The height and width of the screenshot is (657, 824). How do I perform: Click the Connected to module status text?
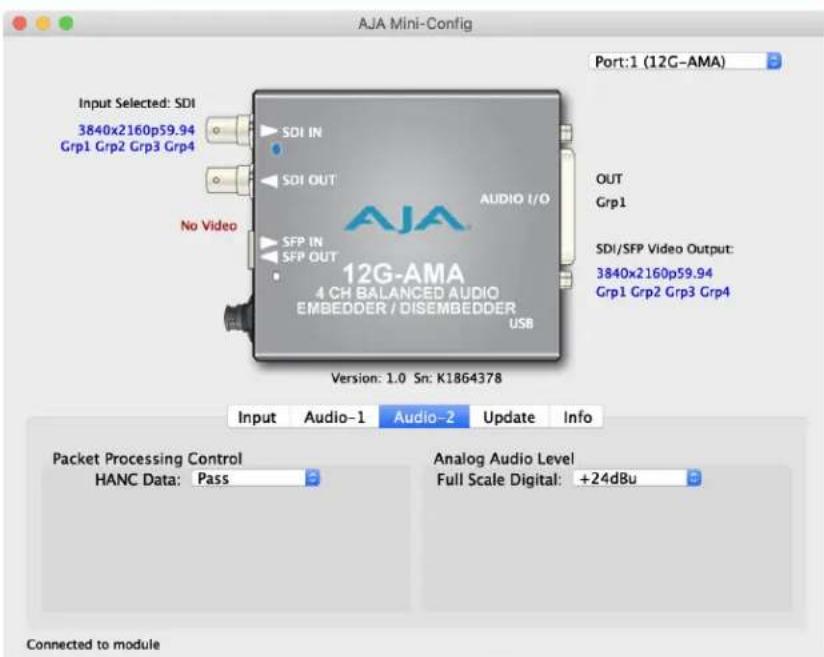point(93,644)
